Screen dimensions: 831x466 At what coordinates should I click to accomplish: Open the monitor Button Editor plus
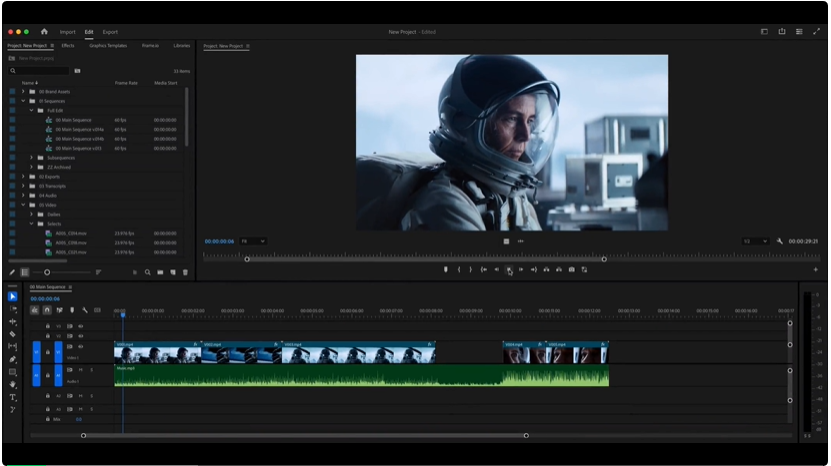(x=816, y=269)
